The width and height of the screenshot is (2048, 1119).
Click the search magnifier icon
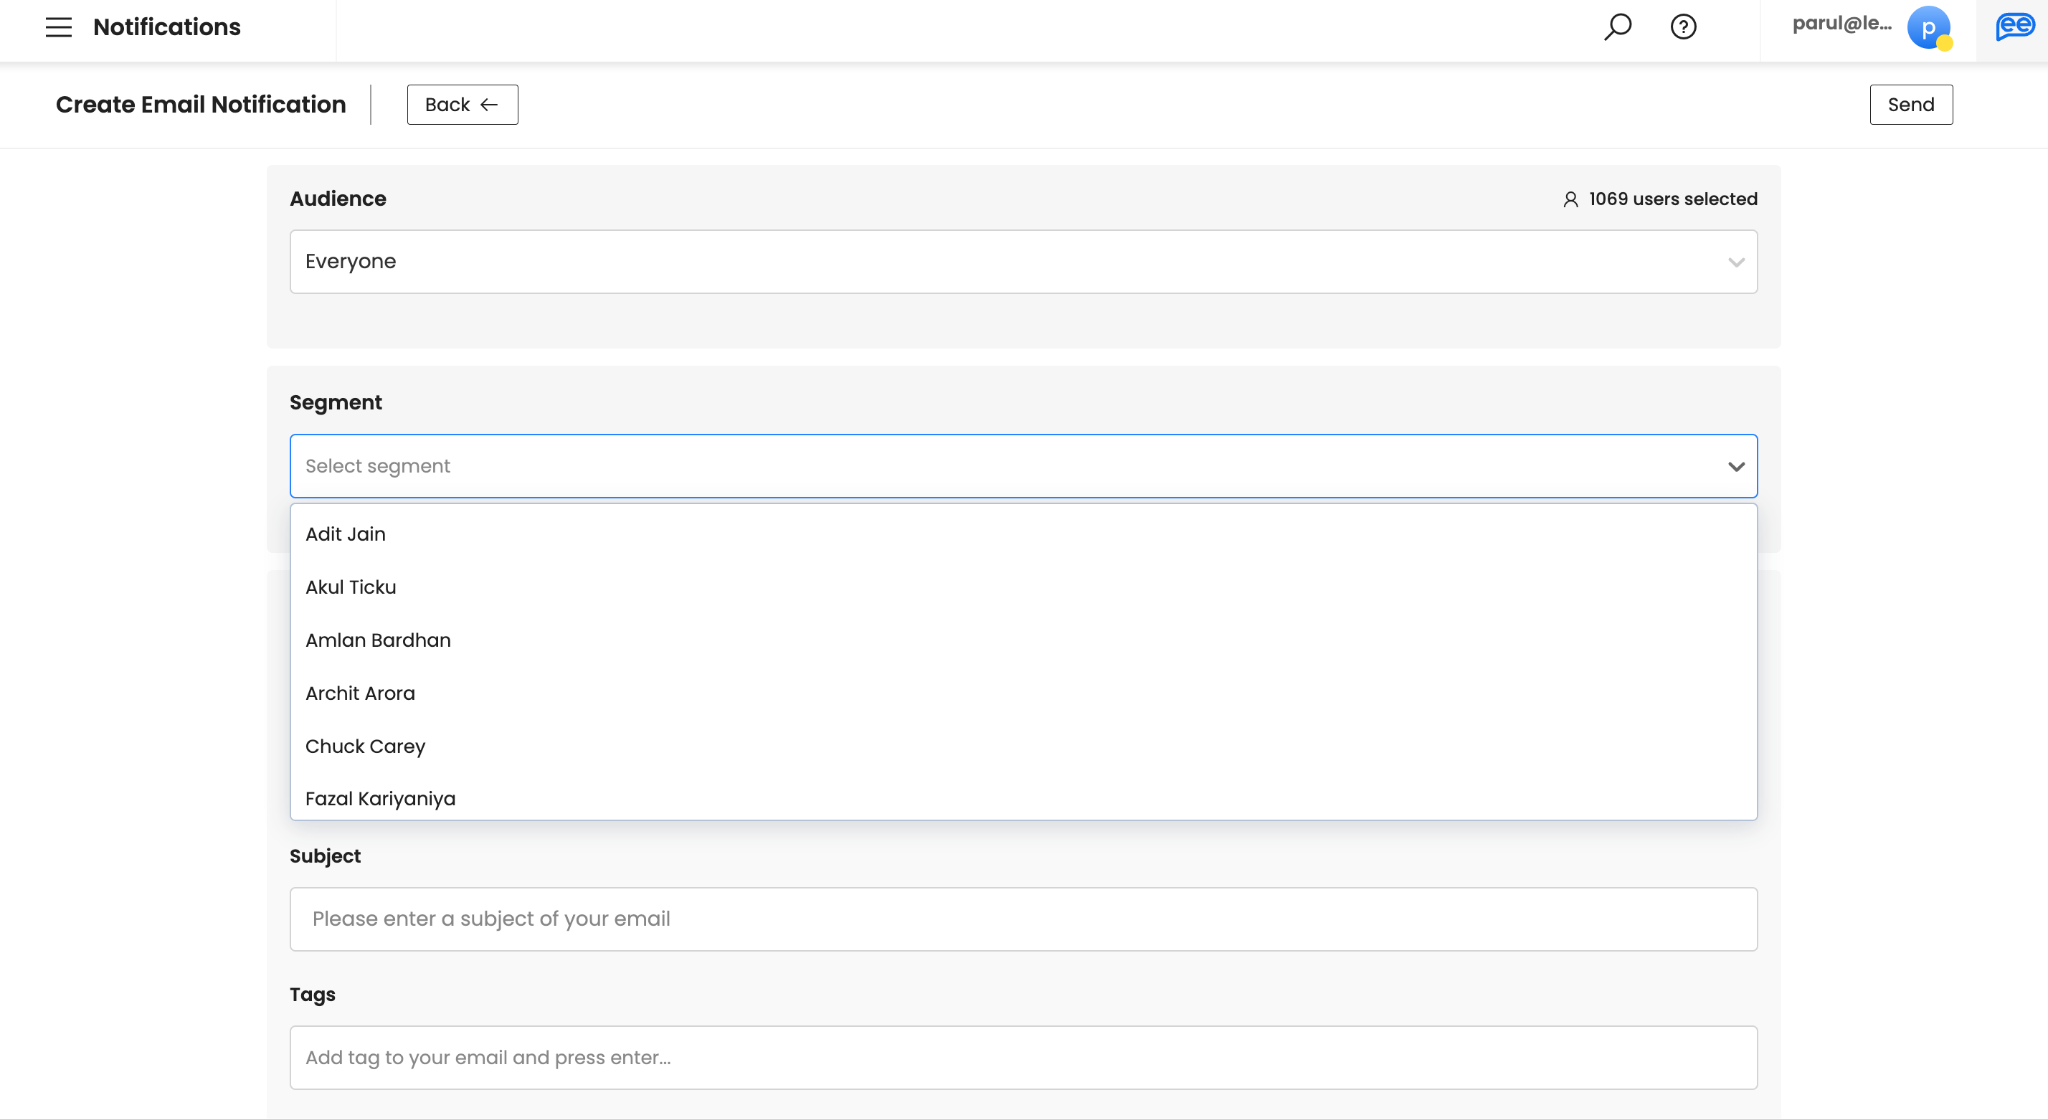click(x=1617, y=27)
